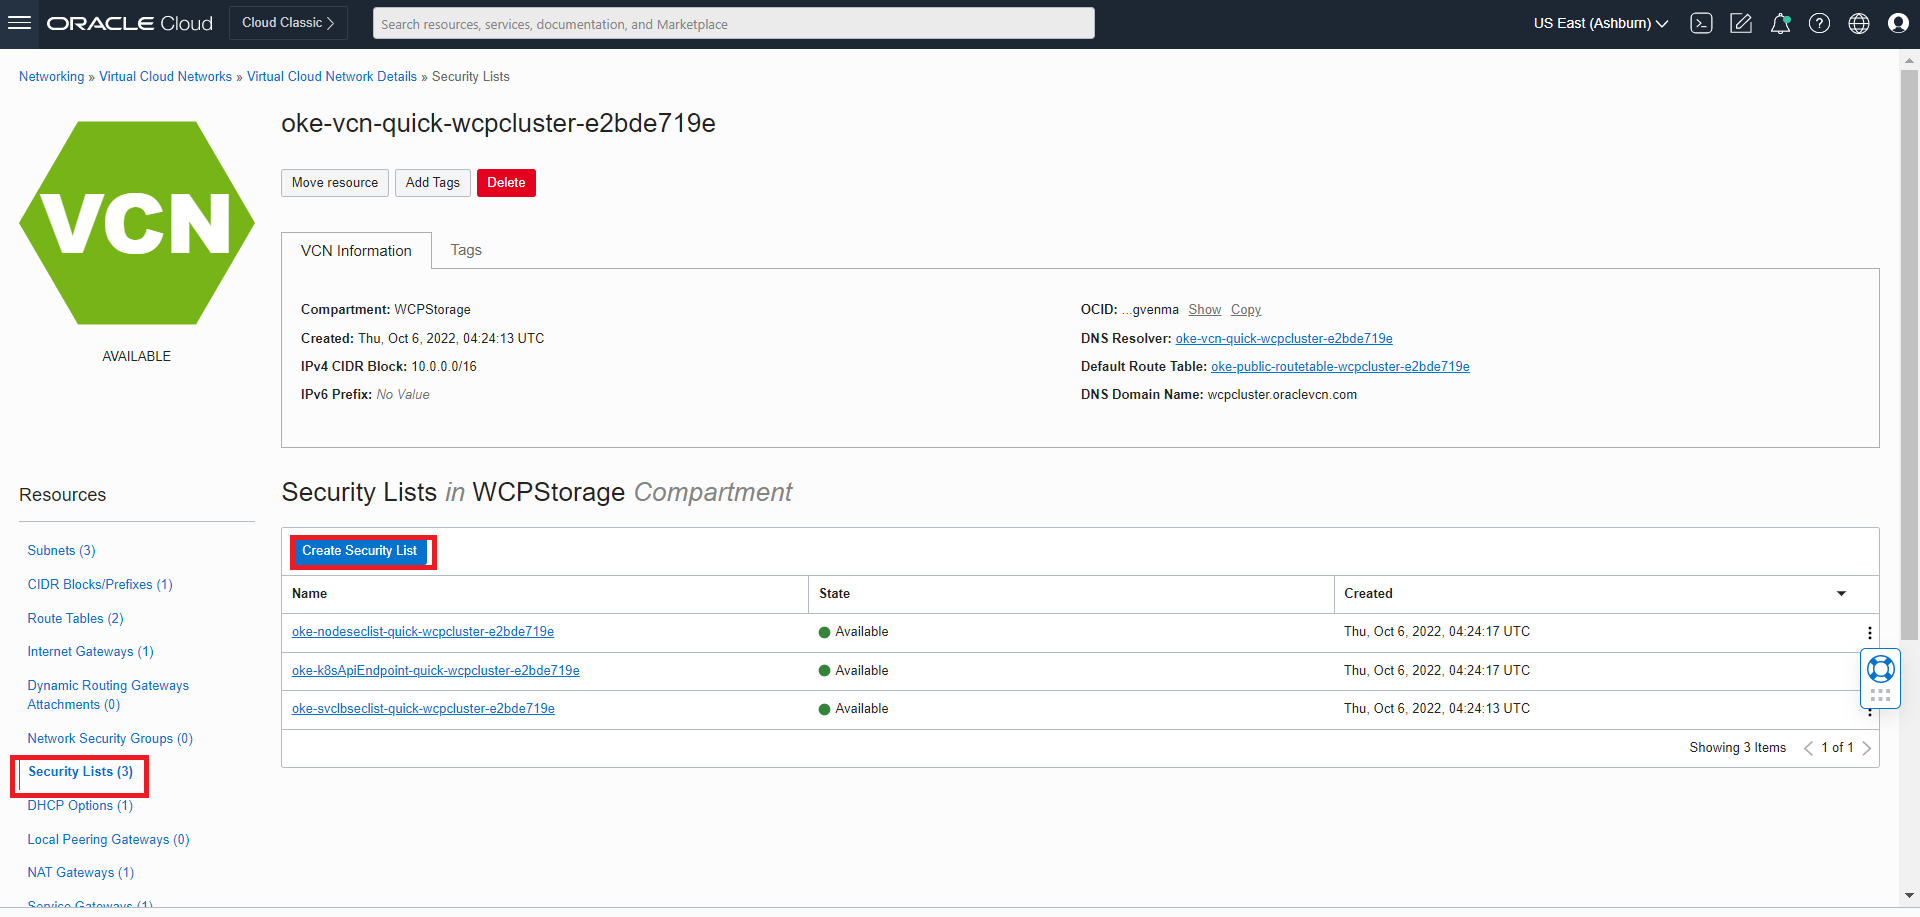Viewport: 1920px width, 917px height.
Task: Click the green VCN hexagon image
Action: pyautogui.click(x=137, y=223)
